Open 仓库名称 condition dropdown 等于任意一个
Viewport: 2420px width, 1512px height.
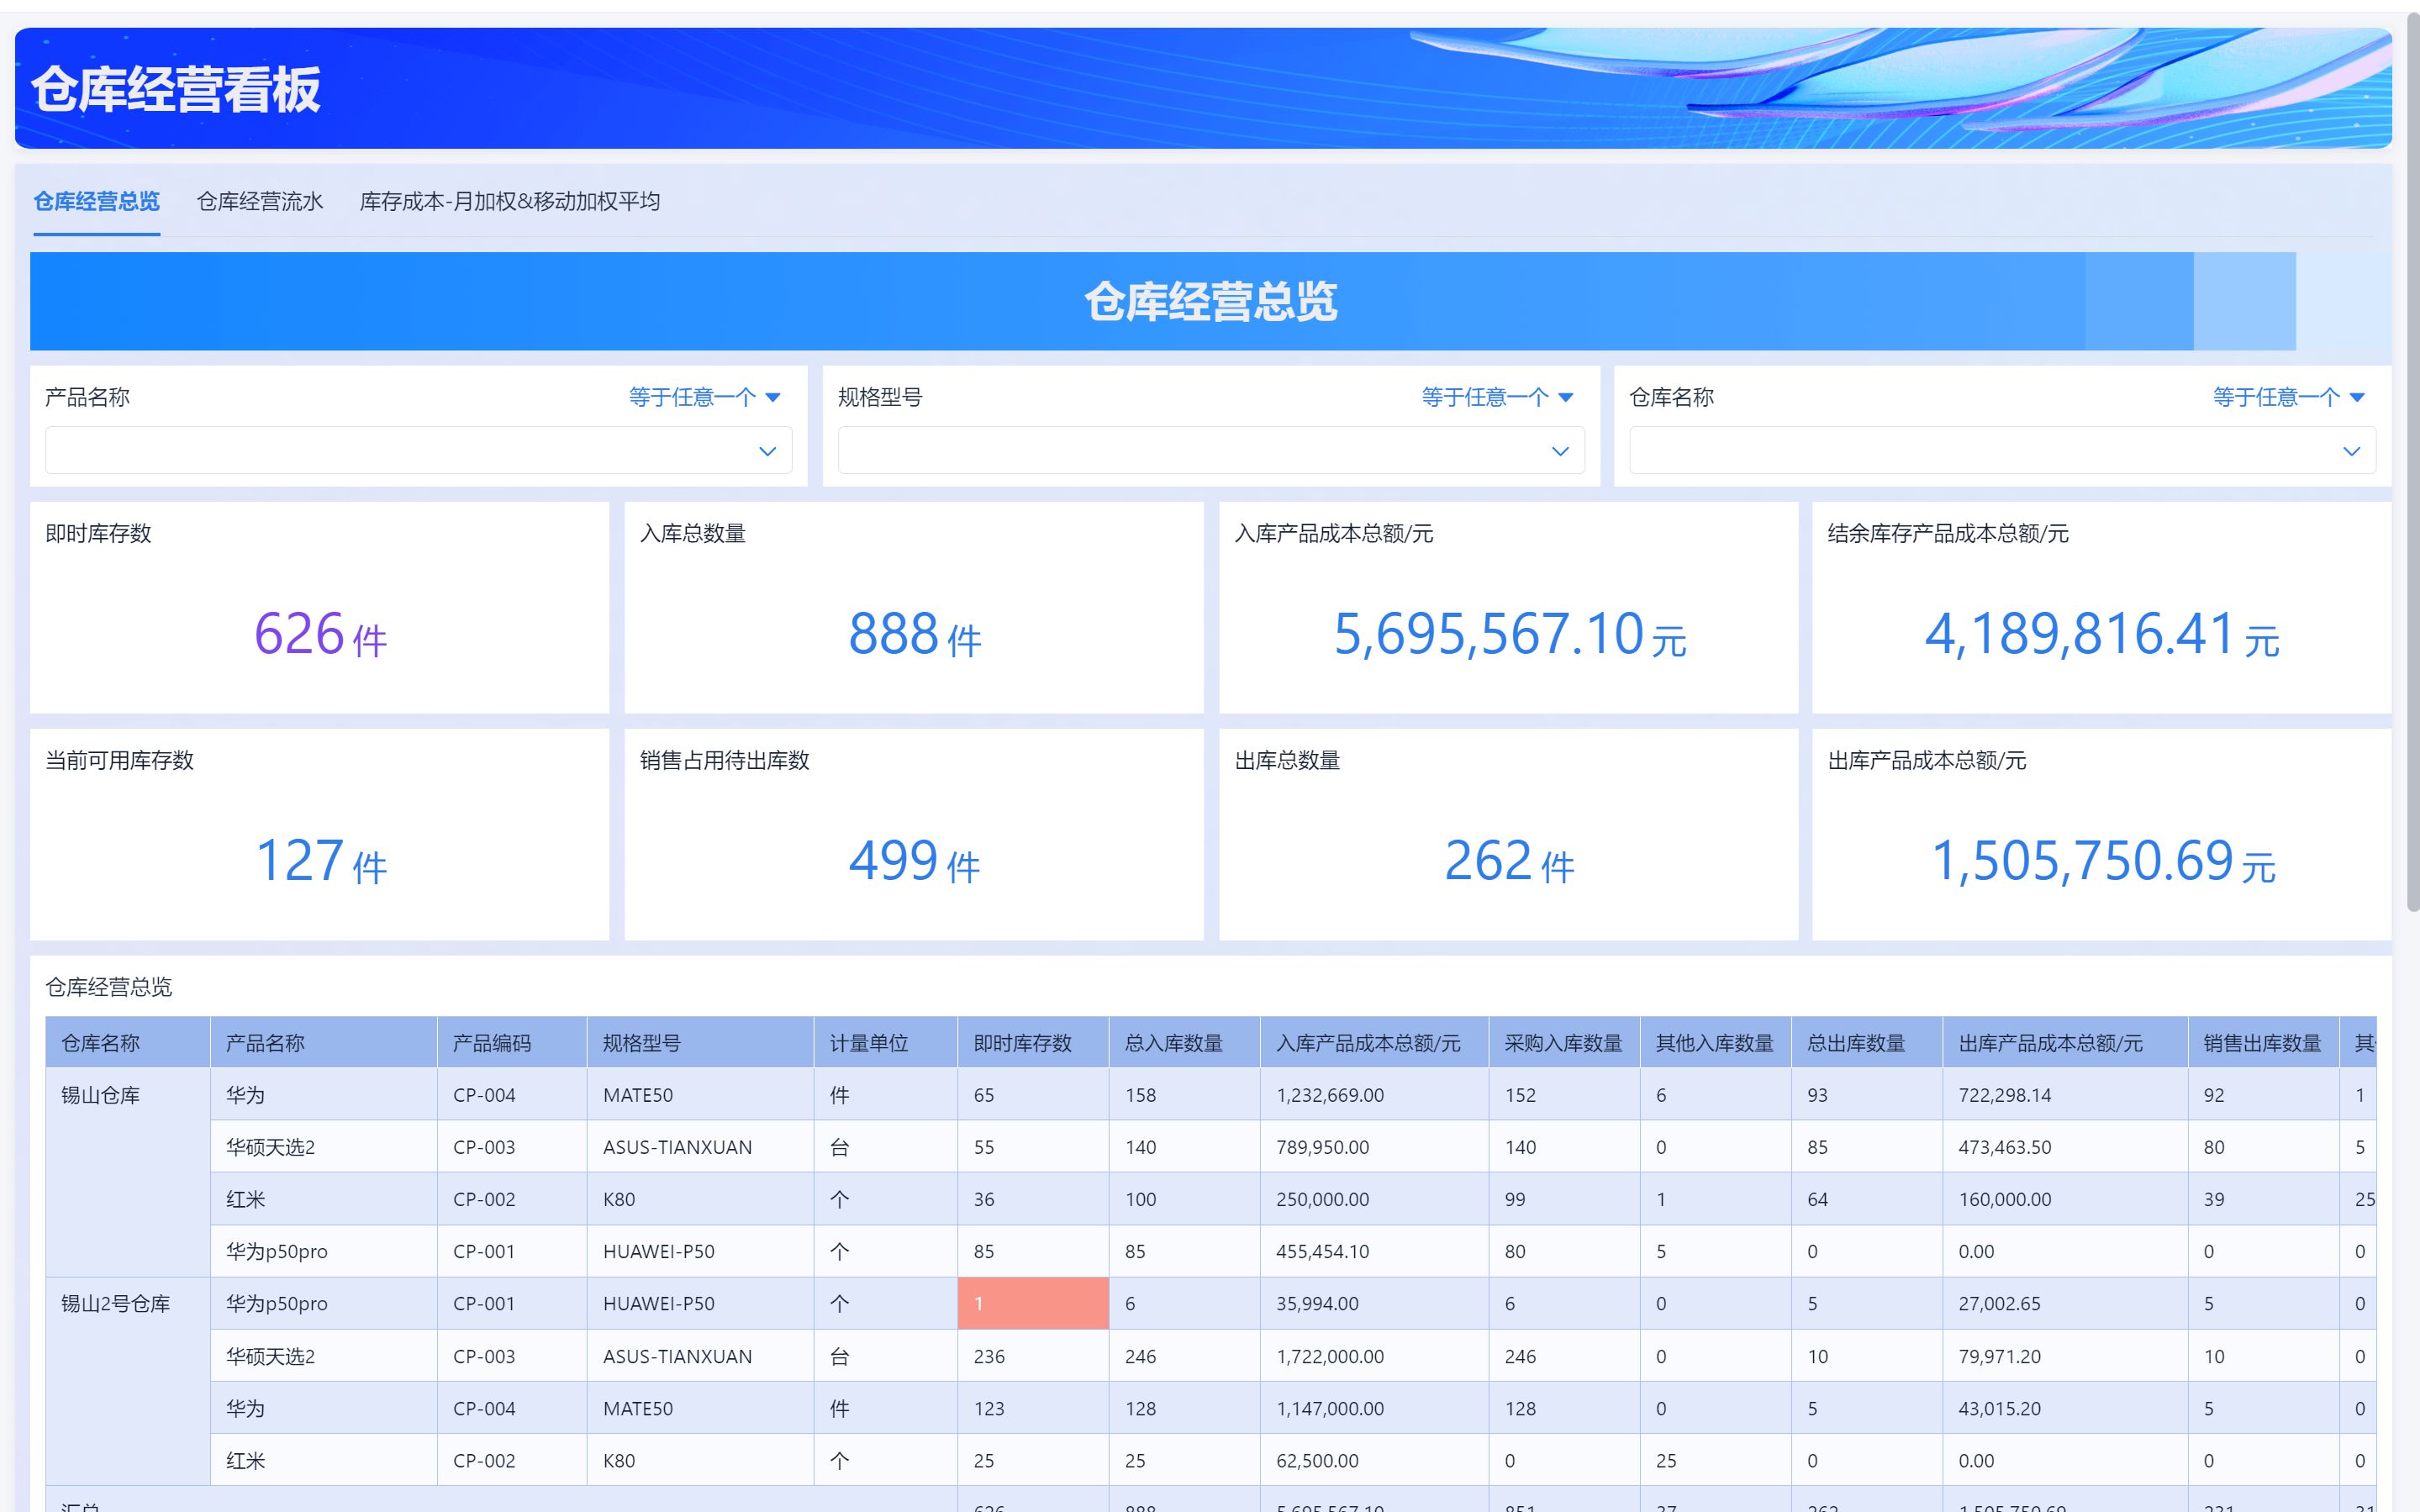tap(2288, 397)
